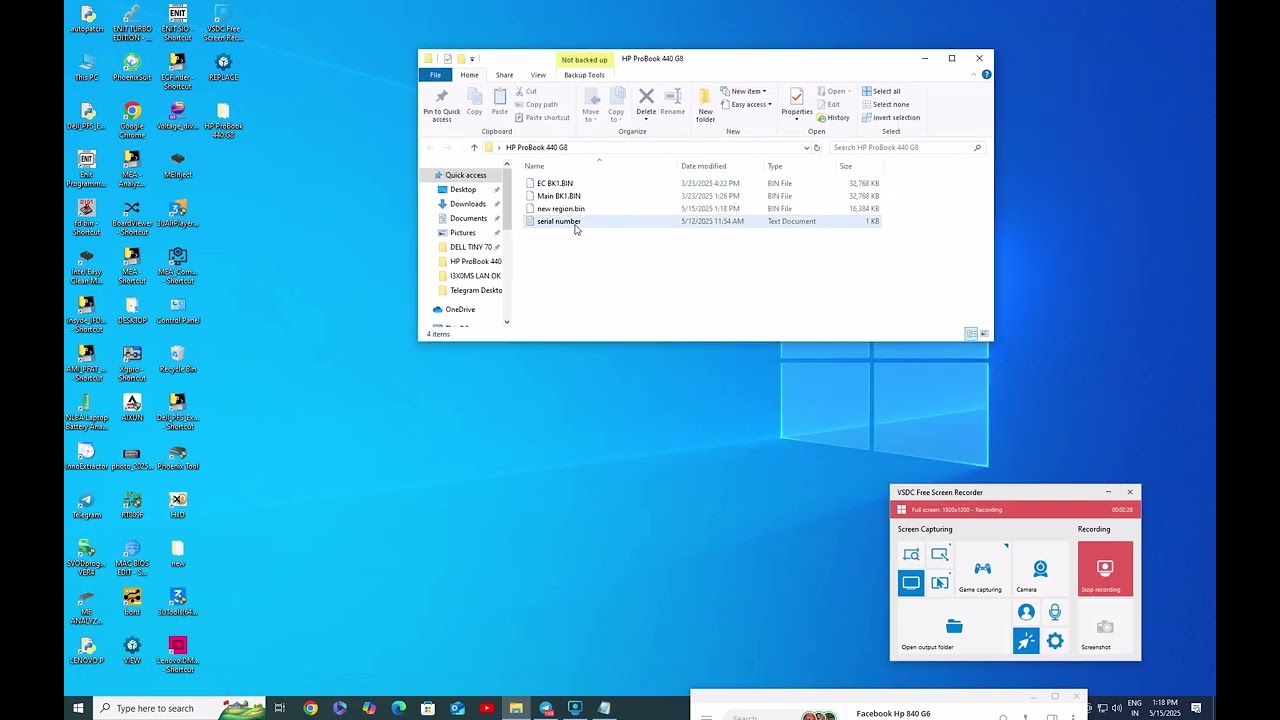Select full screen capture mode in VSDC

pyautogui.click(x=910, y=583)
